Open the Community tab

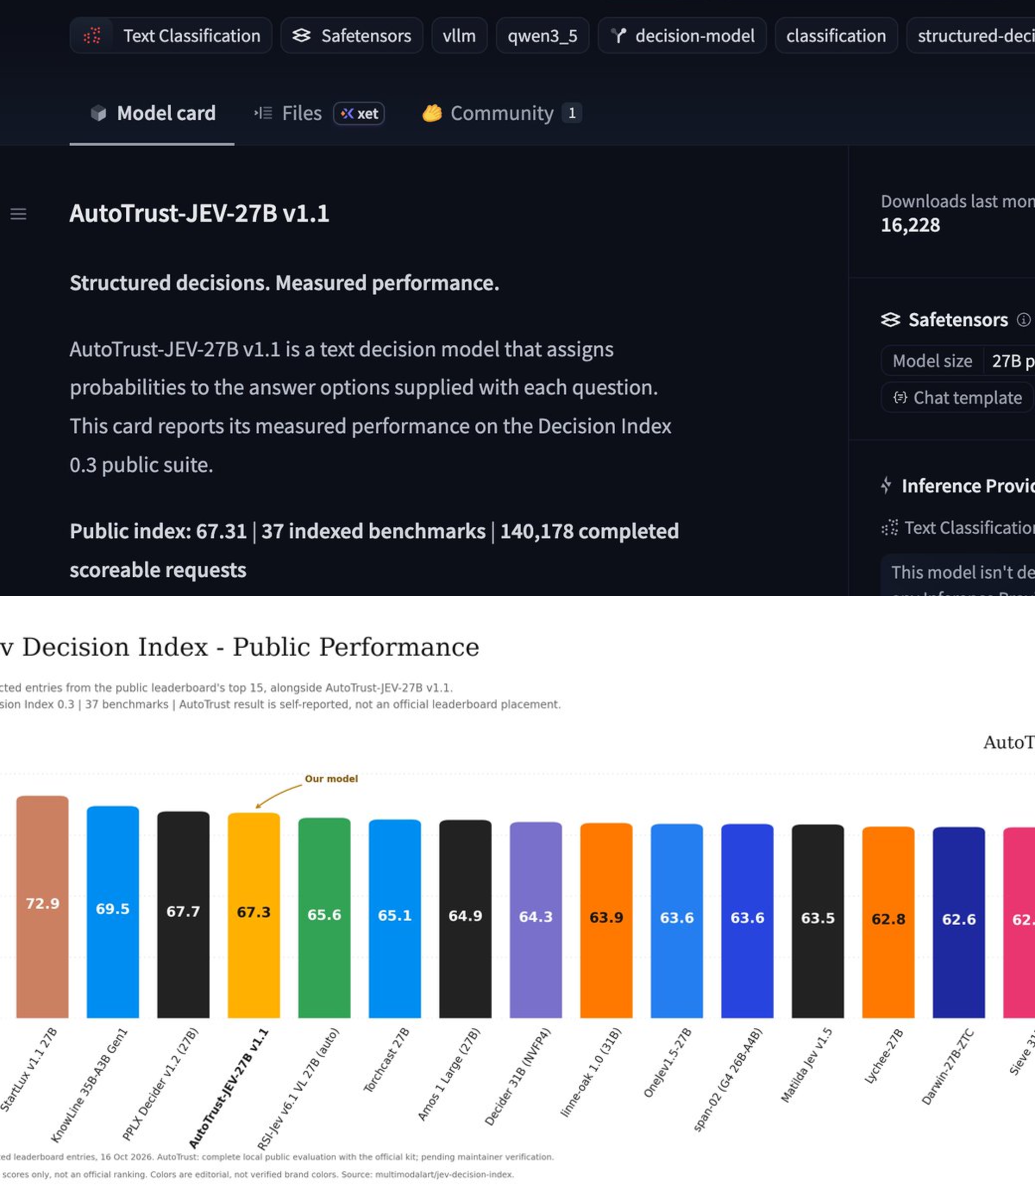501,113
